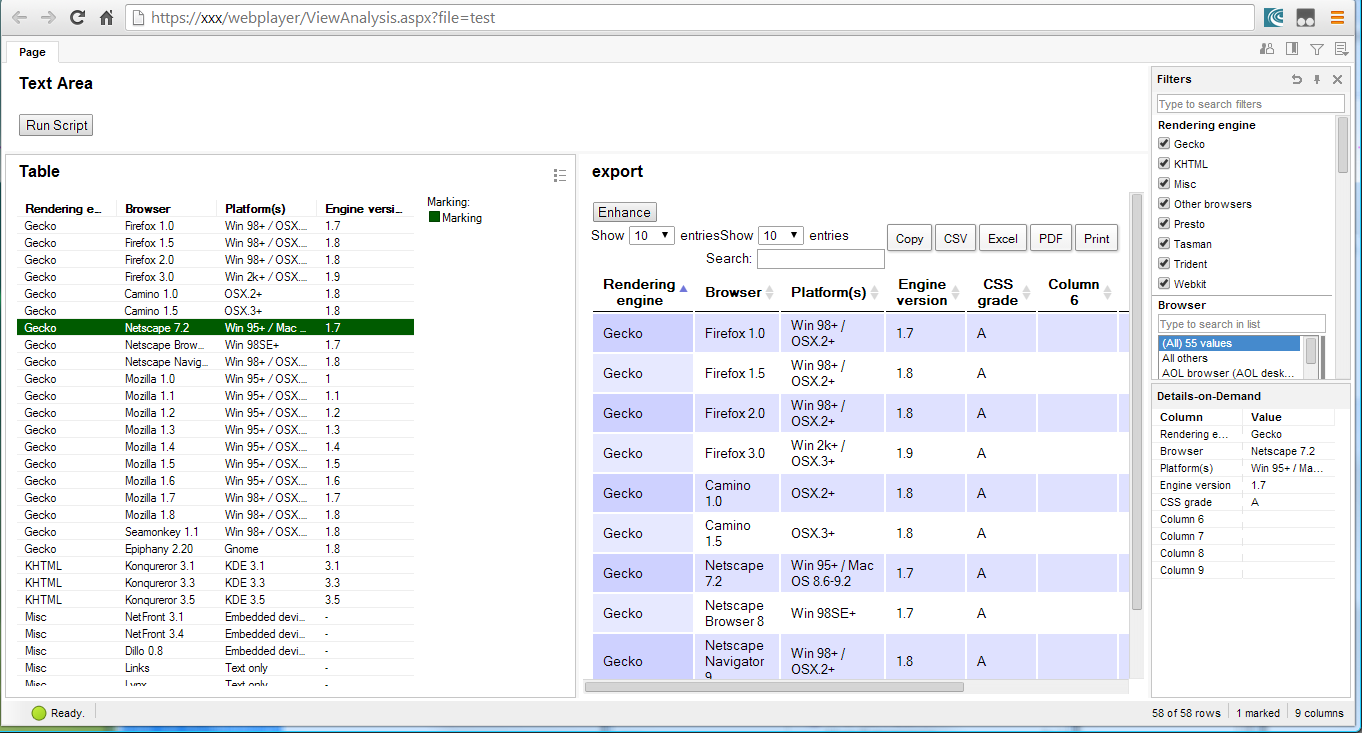Pin the Filters panel
Screen dimensions: 1362x733
coord(1317,79)
